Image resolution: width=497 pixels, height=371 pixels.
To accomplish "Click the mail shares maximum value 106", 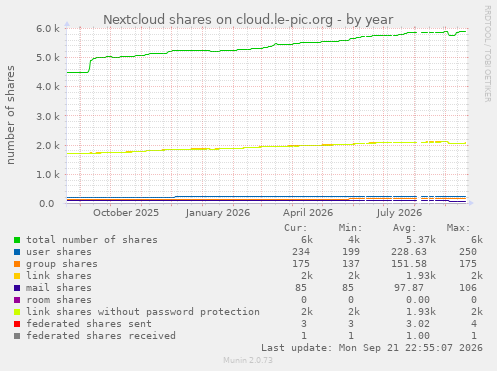I will 468,288.
